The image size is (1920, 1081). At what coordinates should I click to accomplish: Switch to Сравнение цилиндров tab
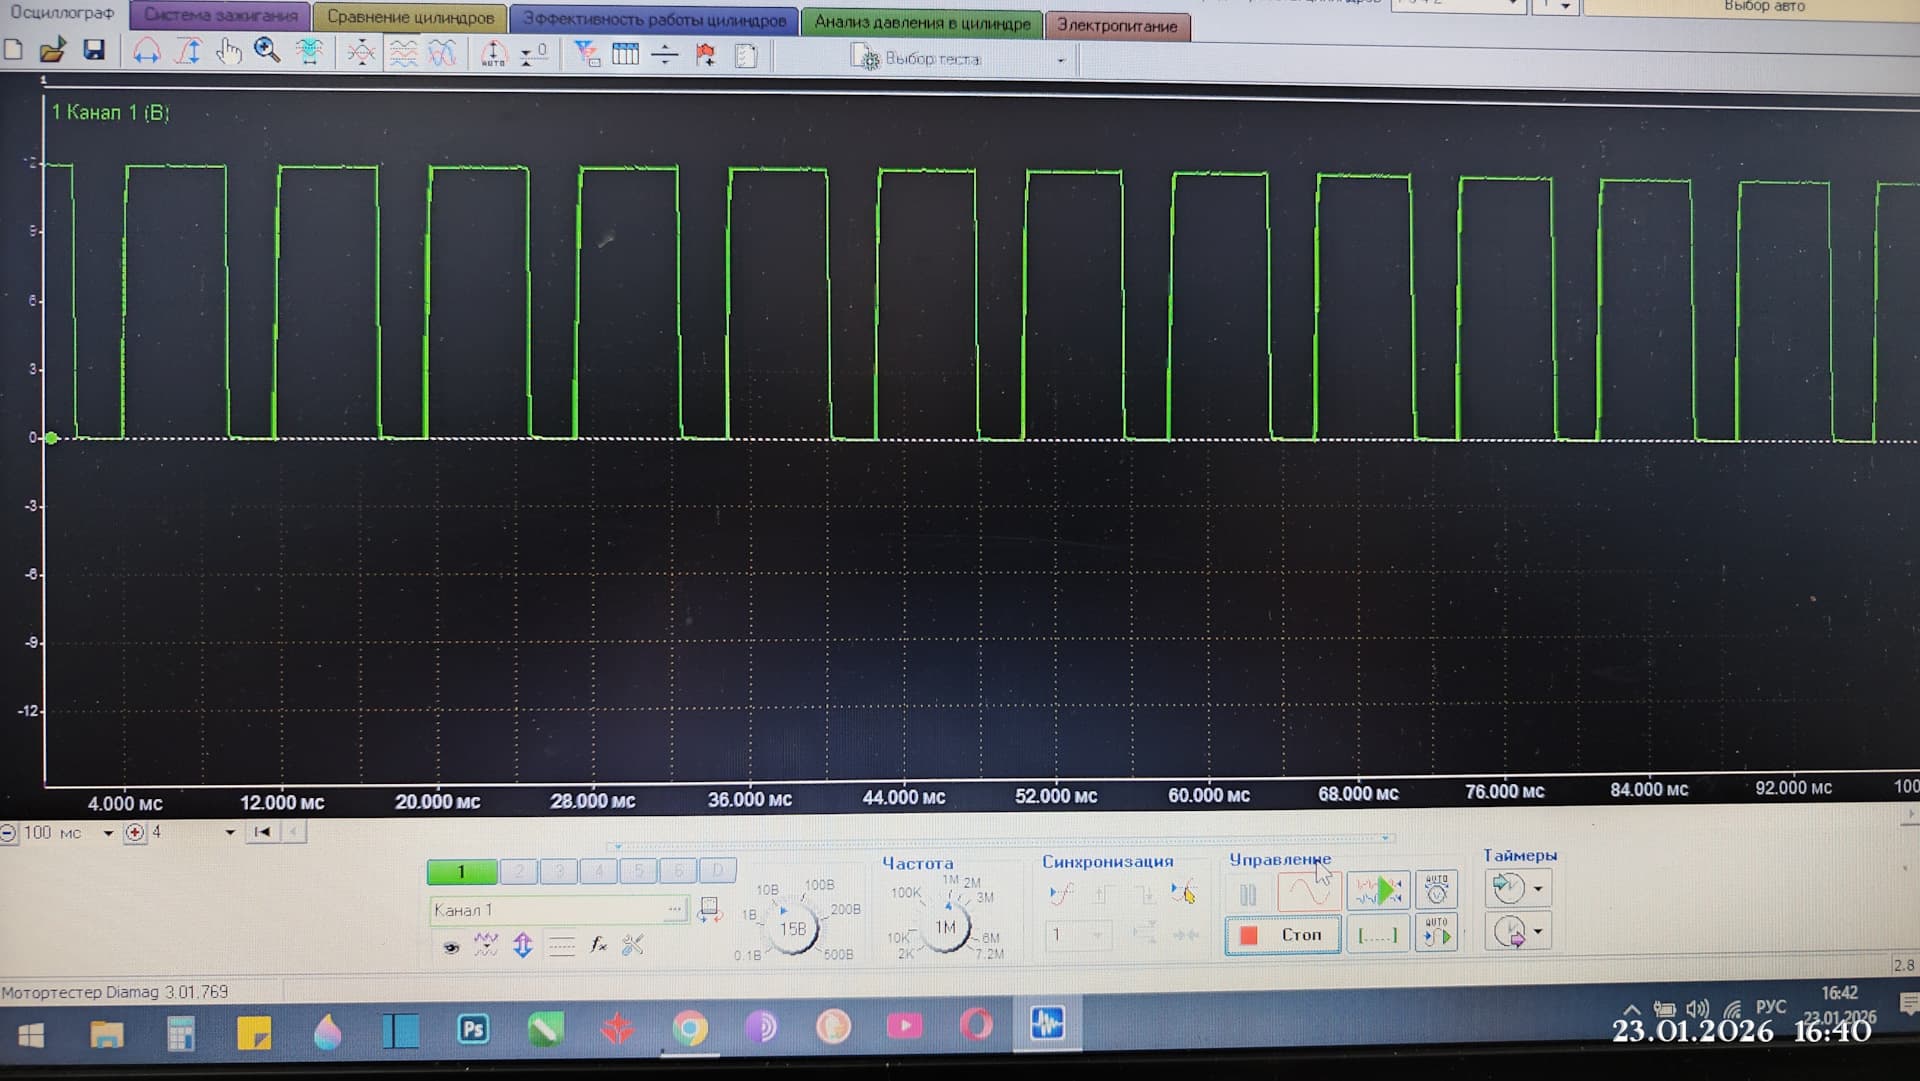click(x=410, y=18)
